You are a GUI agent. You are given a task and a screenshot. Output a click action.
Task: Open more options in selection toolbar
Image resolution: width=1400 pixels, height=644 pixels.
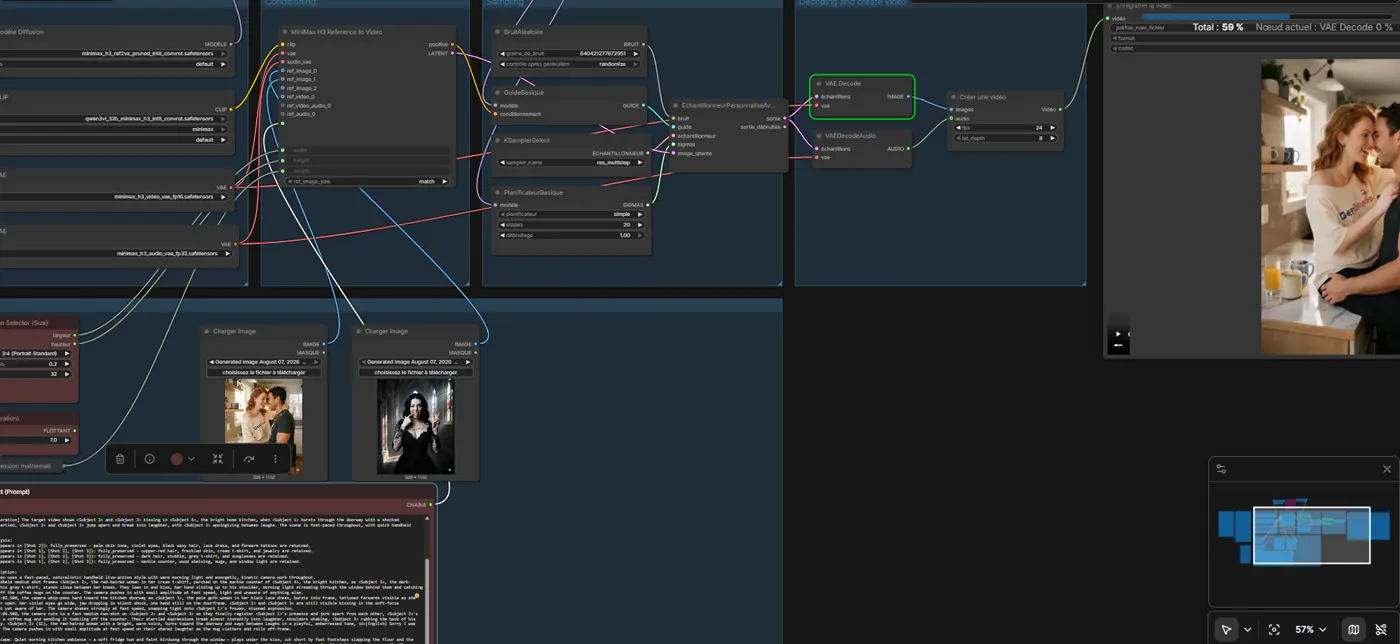275,459
